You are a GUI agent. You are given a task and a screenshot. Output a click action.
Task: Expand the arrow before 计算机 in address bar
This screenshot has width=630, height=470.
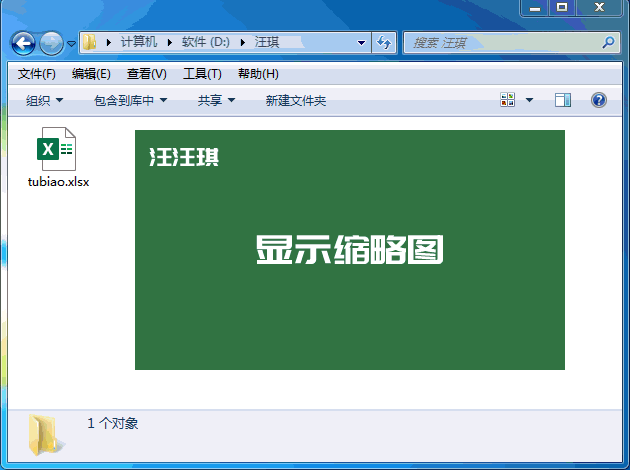(108, 42)
